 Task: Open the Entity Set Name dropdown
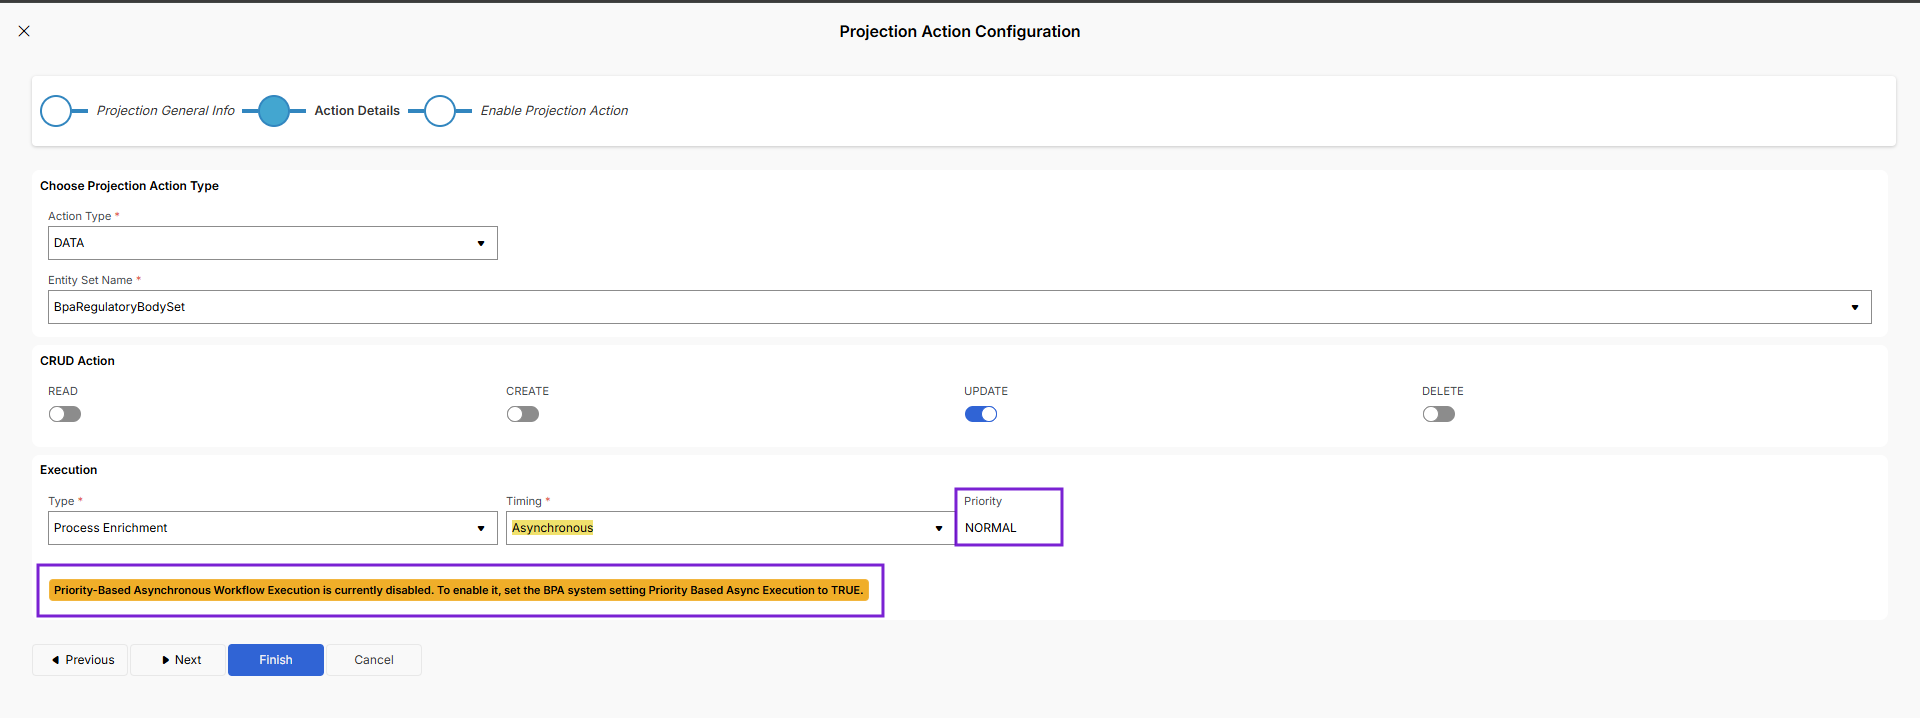point(959,307)
